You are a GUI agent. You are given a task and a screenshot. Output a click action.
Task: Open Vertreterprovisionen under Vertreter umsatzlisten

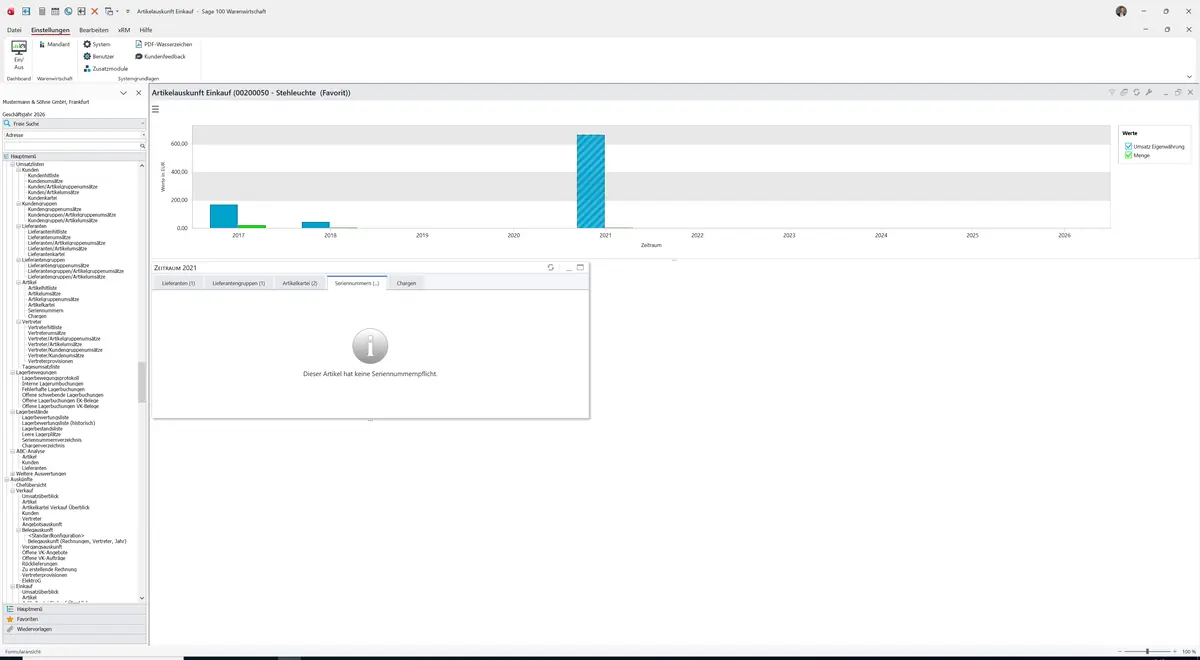pyautogui.click(x=50, y=361)
